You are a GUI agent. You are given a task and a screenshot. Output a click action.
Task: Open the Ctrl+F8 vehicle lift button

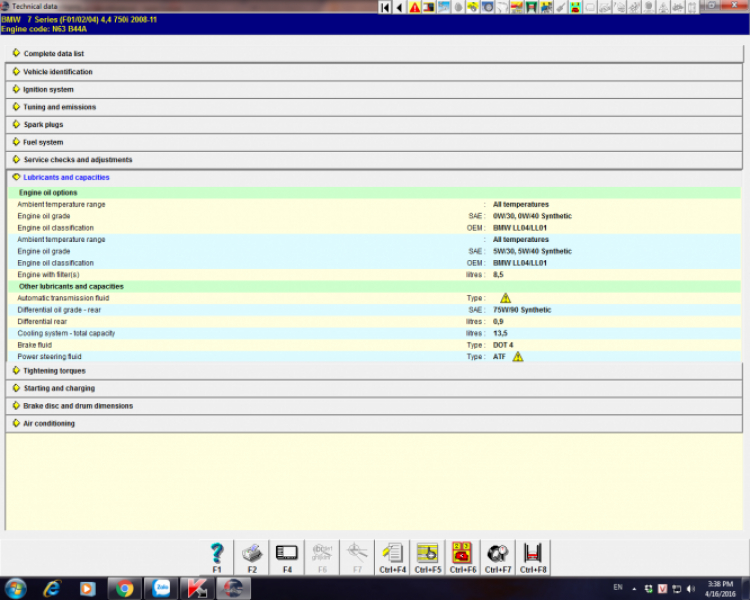(x=533, y=557)
